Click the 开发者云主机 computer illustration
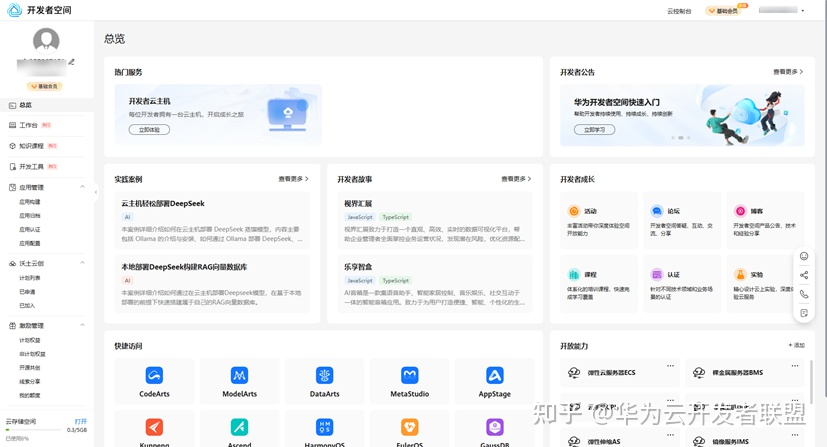 coord(288,114)
